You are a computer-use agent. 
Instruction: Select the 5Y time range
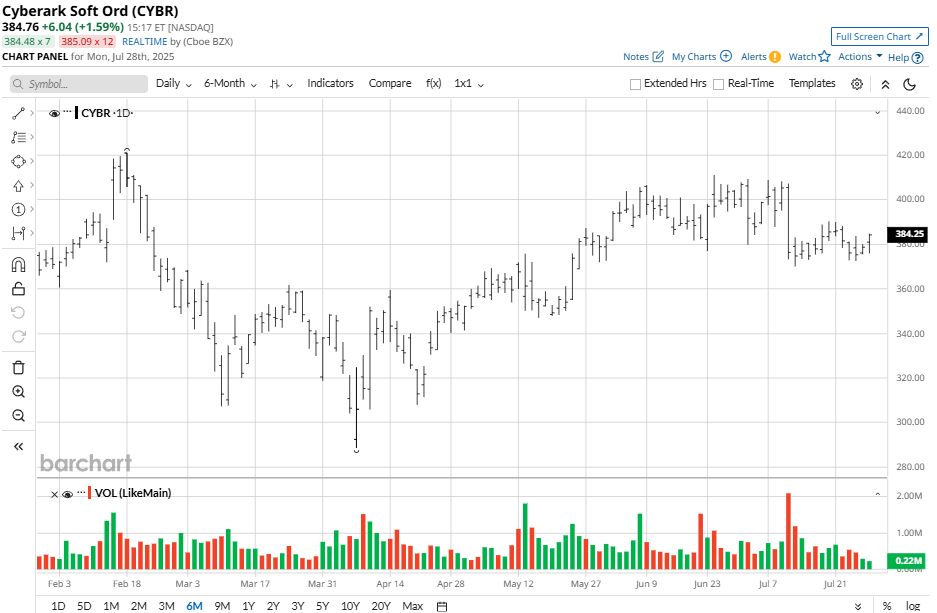pyautogui.click(x=322, y=606)
